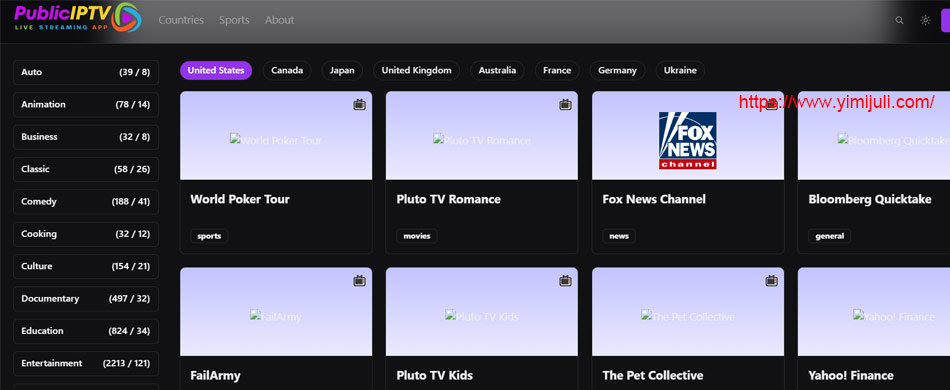
Task: Open the Cooking category
Action: point(85,234)
